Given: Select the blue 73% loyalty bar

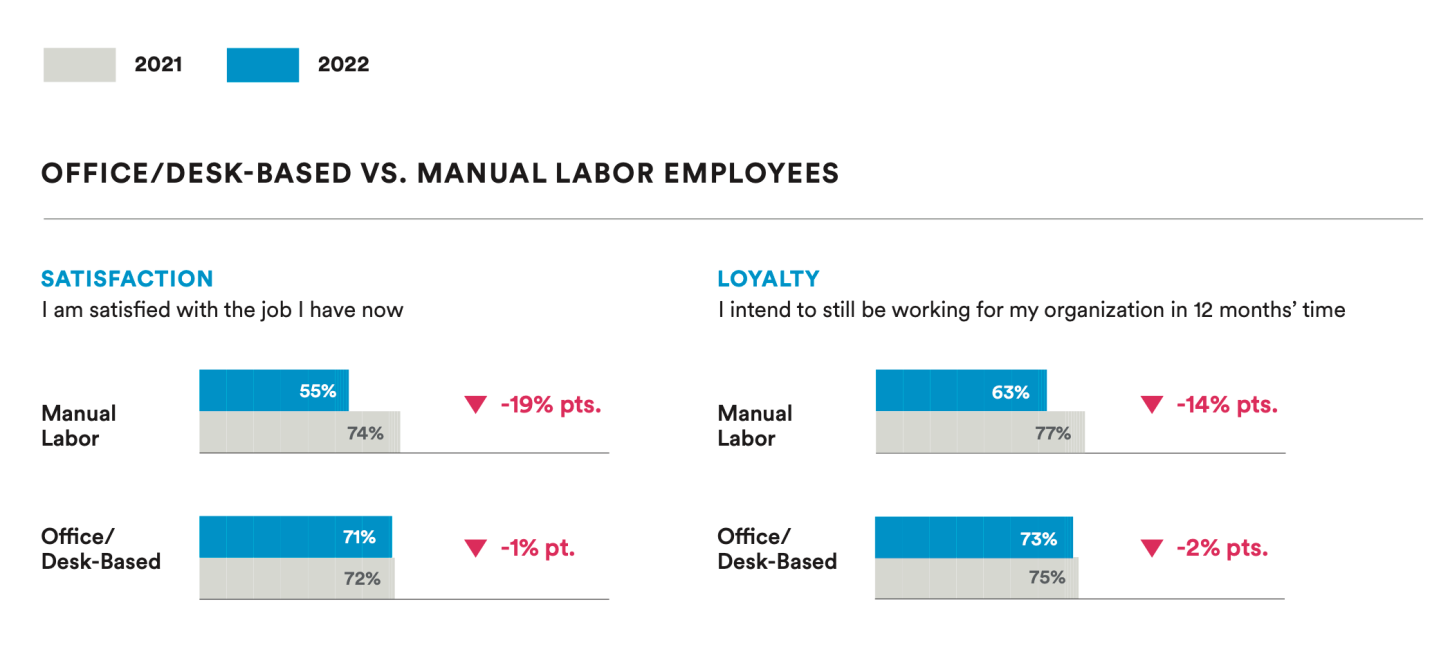Looking at the screenshot, I should (x=973, y=538).
